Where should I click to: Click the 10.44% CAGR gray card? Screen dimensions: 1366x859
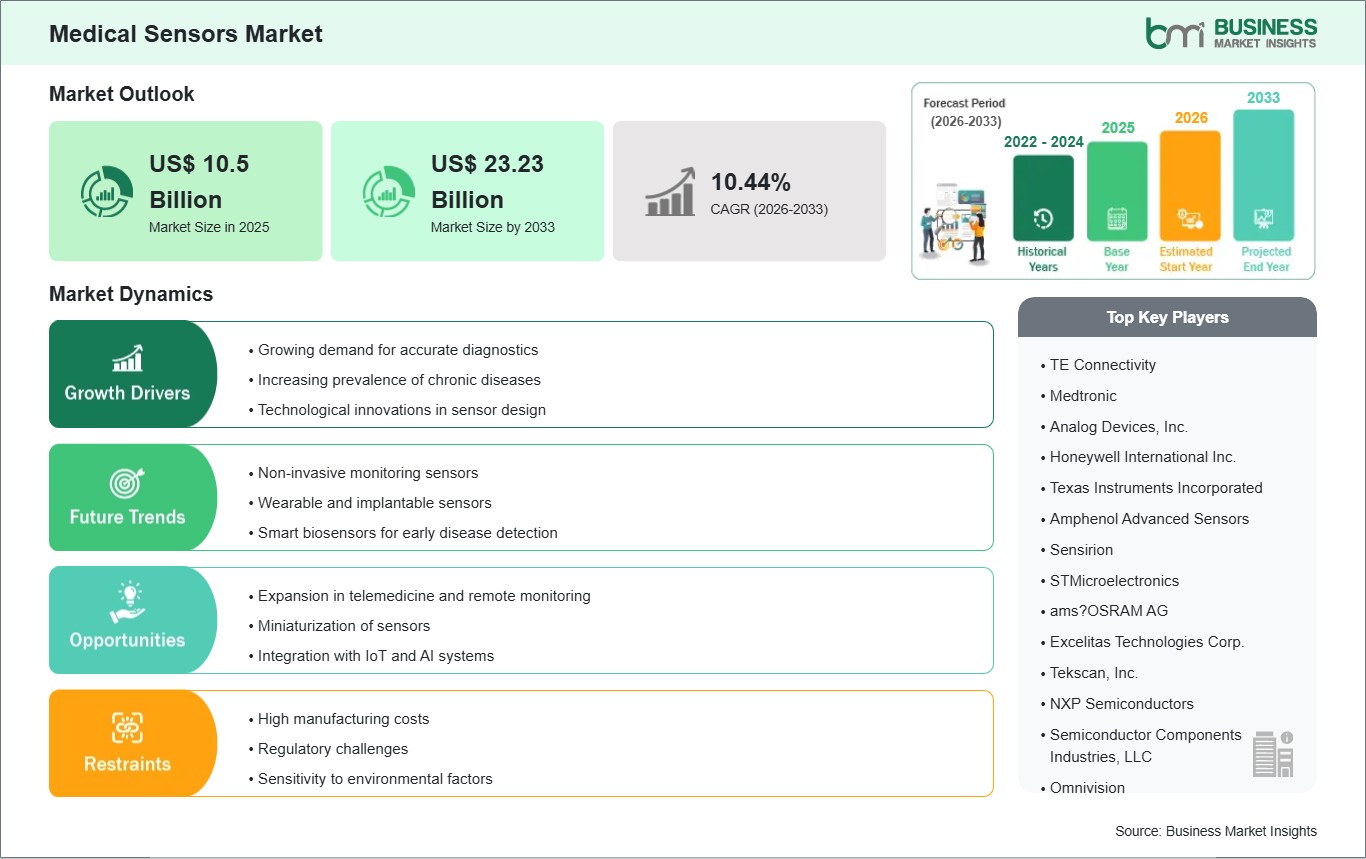click(x=749, y=192)
